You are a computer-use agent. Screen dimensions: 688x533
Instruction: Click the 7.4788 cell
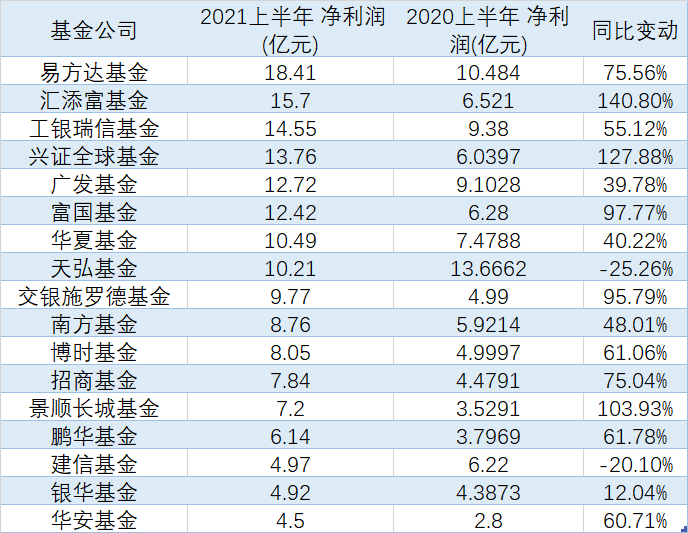tap(488, 239)
